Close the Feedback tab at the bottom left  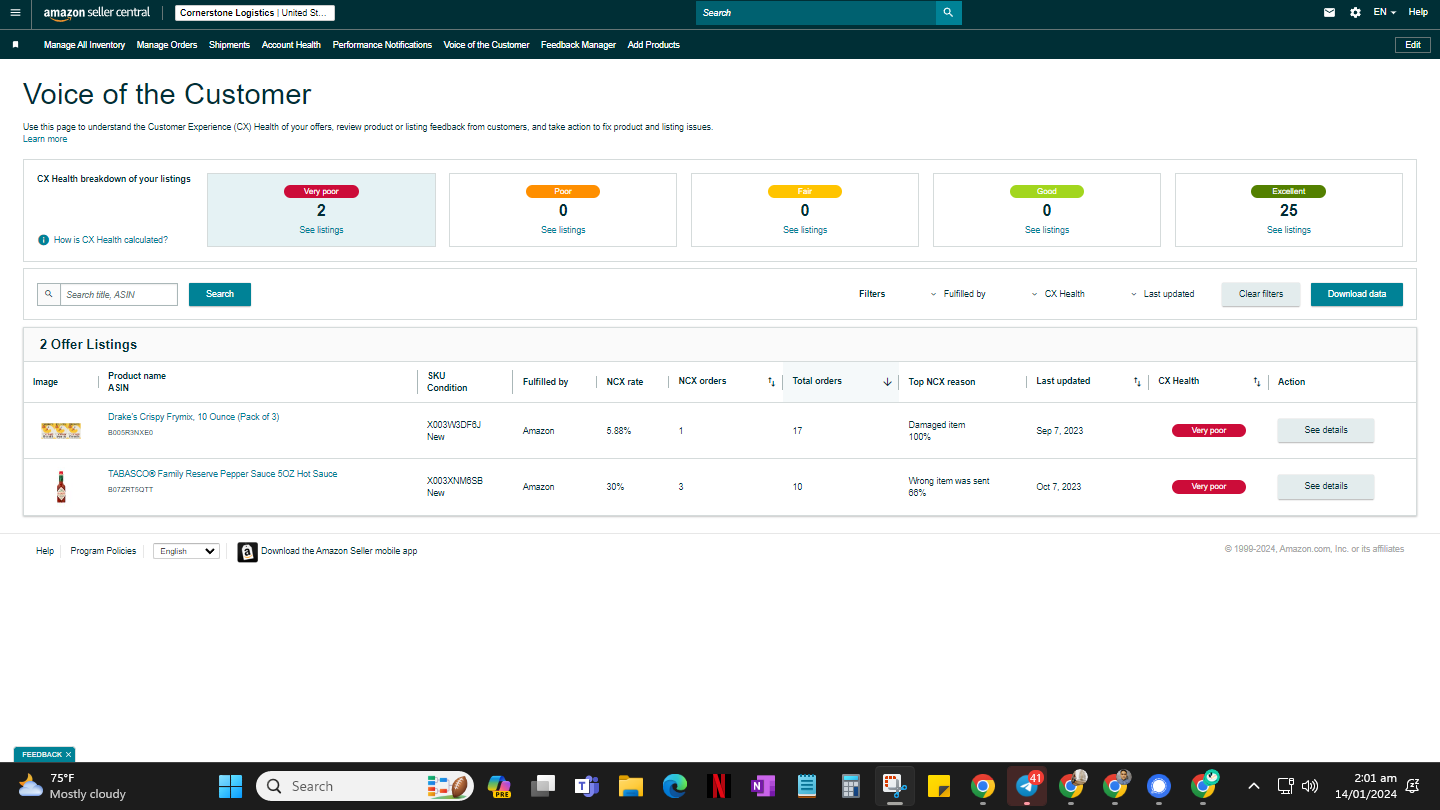(68, 755)
